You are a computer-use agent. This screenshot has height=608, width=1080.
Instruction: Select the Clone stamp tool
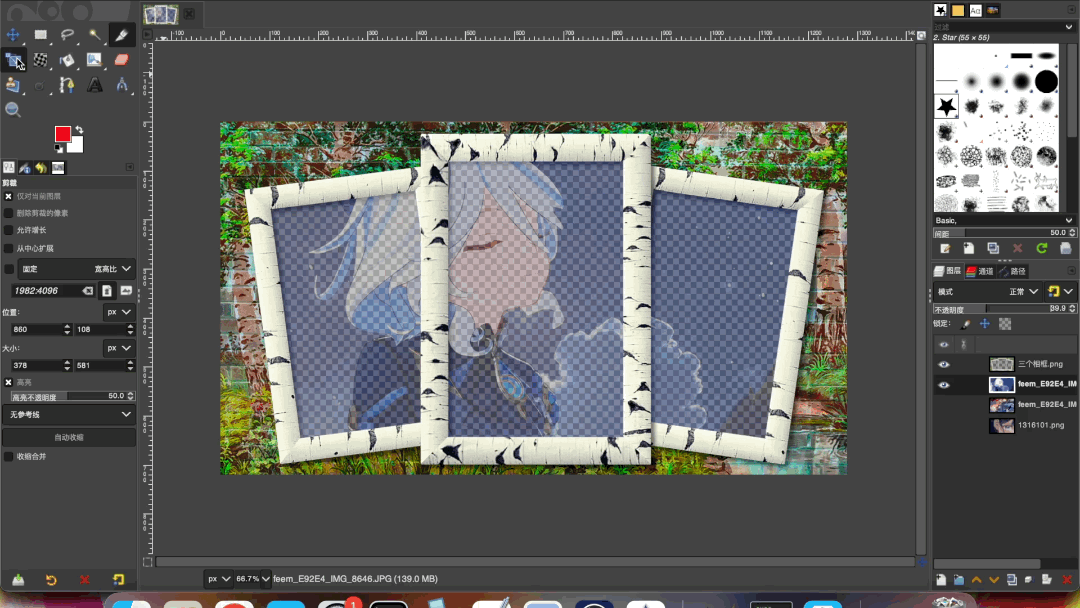tap(13, 85)
